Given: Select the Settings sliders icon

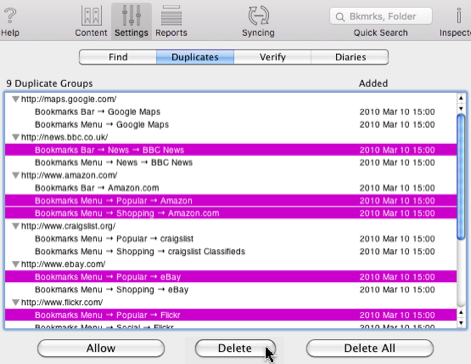Looking at the screenshot, I should (x=131, y=15).
